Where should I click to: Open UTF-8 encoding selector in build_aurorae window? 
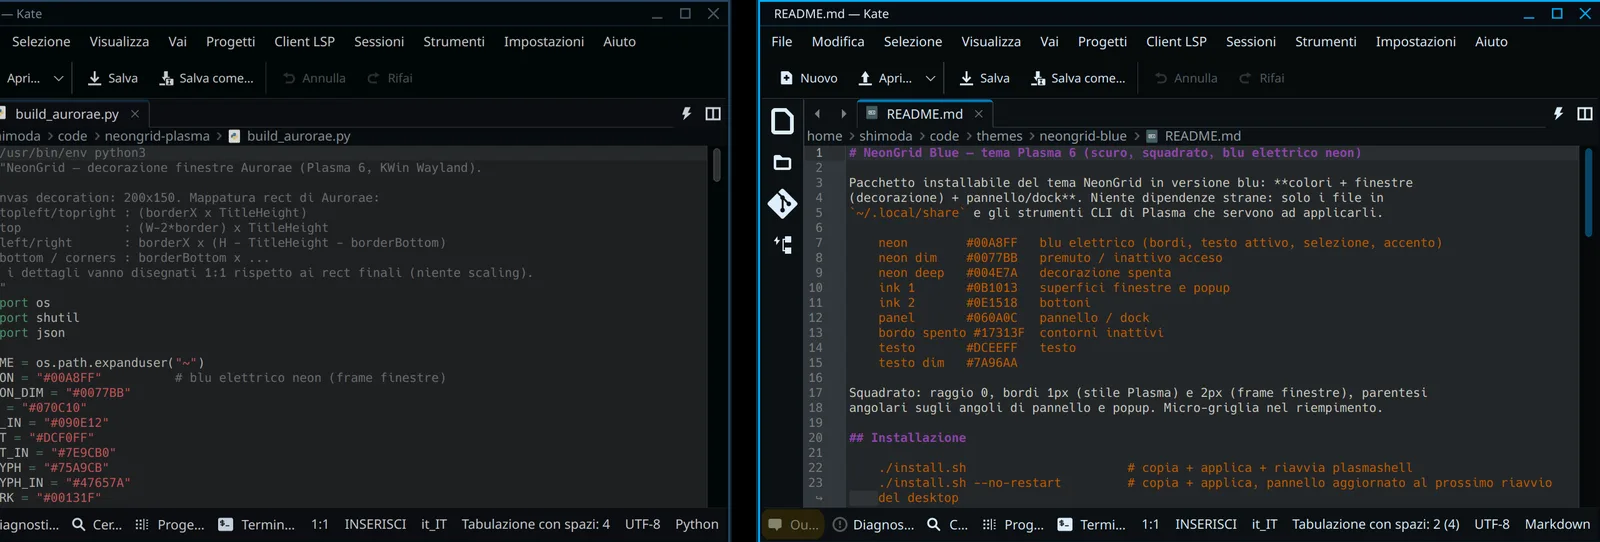643,524
